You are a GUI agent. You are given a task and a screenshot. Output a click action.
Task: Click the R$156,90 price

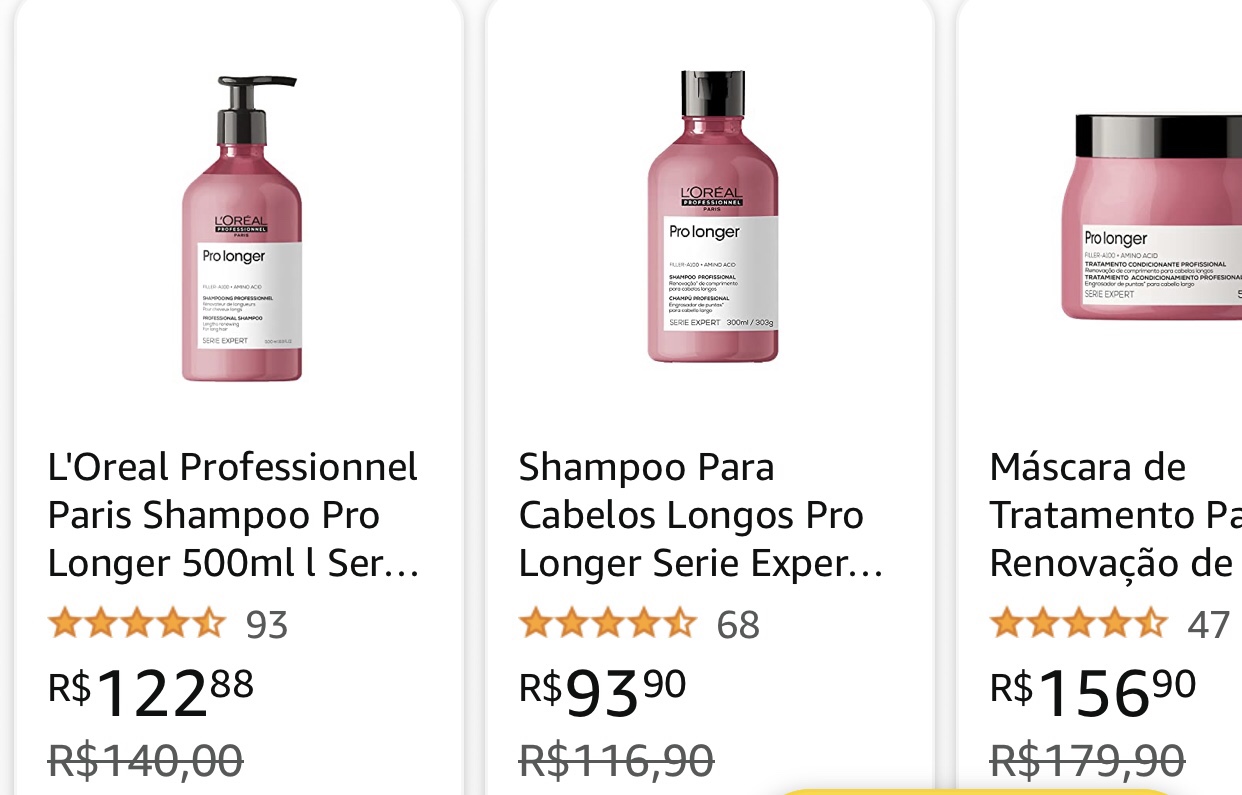[x=1093, y=691]
